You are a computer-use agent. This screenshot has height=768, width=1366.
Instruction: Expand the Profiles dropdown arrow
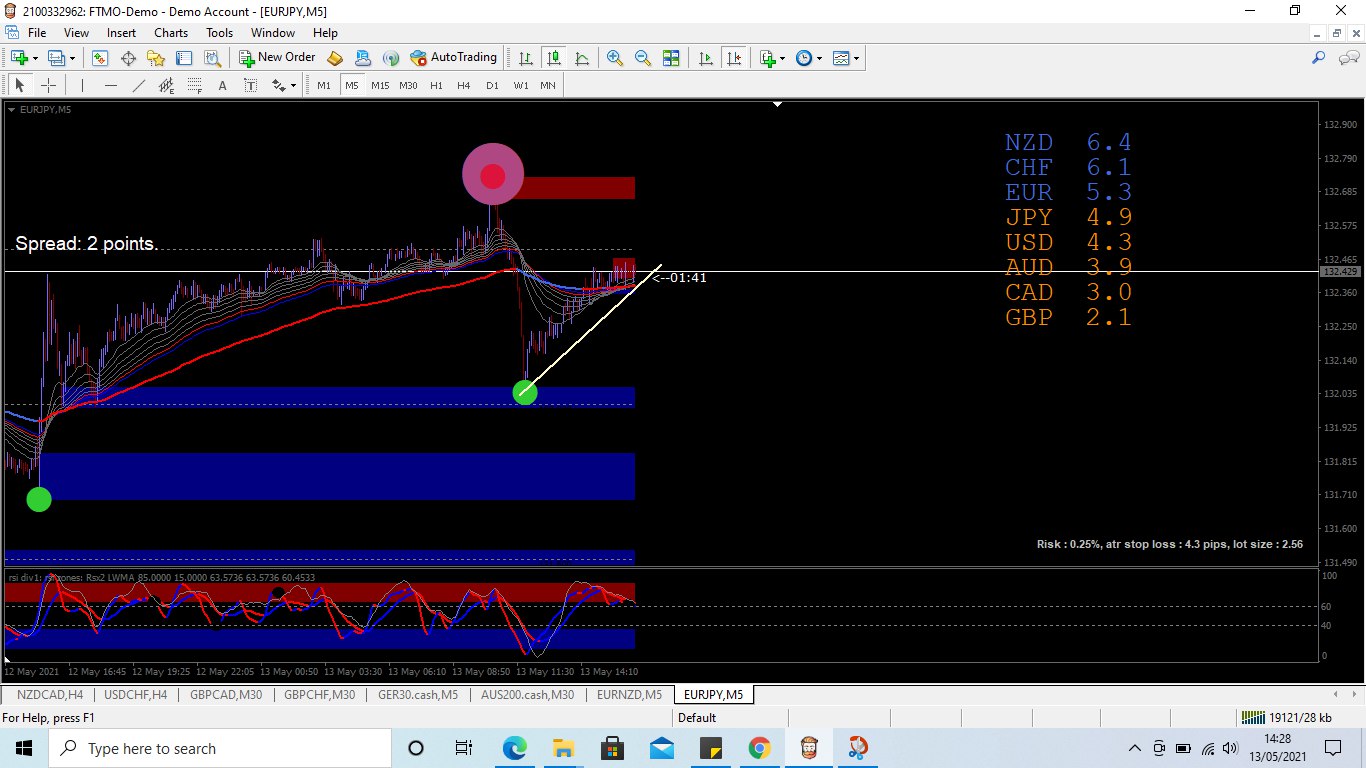[72, 58]
